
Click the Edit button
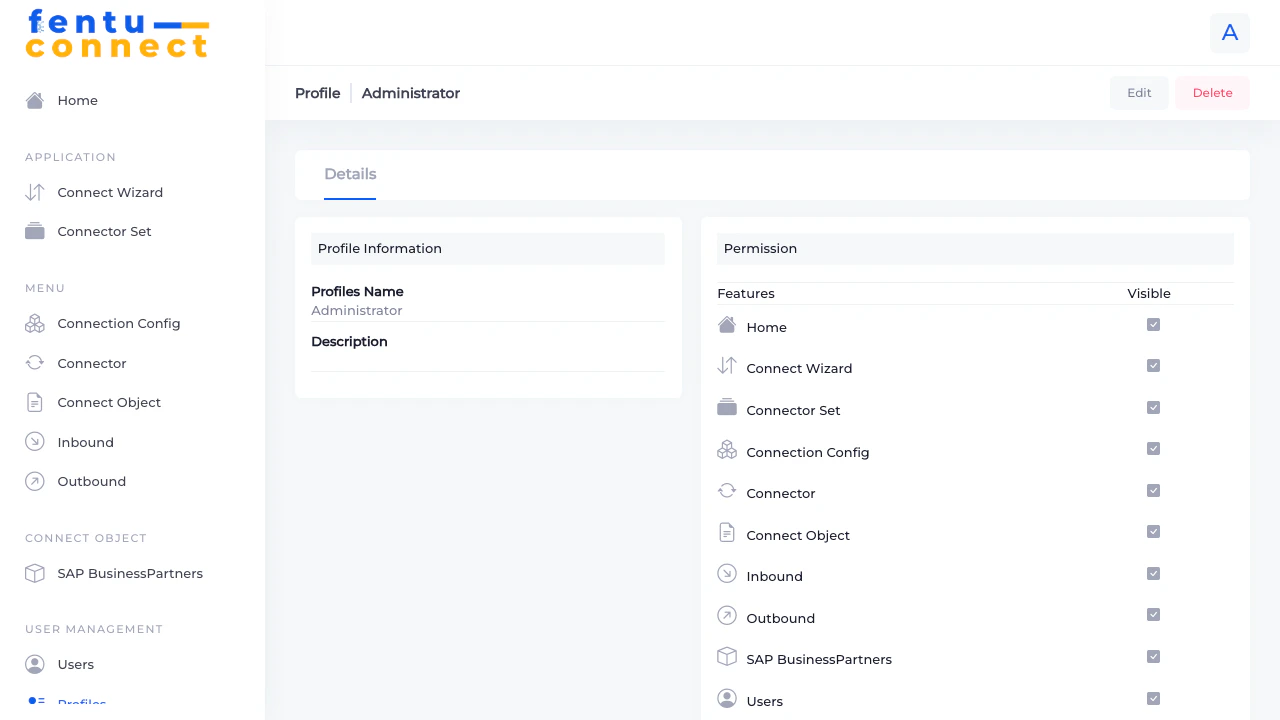1139,93
